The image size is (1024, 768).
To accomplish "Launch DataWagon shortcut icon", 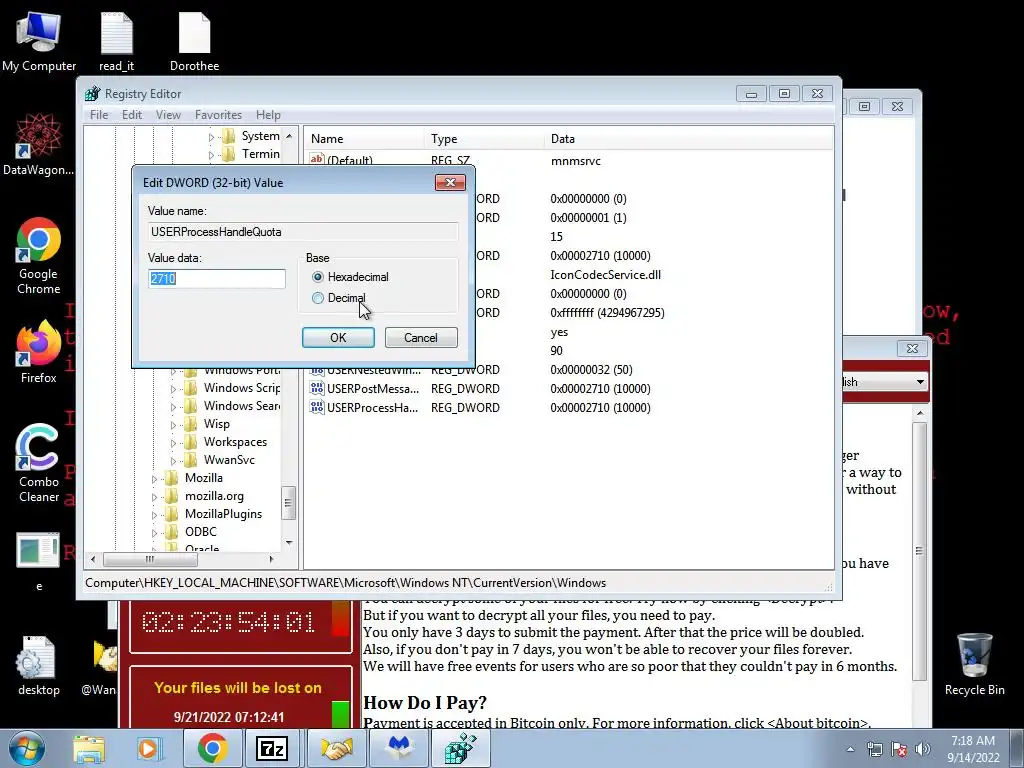I will point(38,144).
